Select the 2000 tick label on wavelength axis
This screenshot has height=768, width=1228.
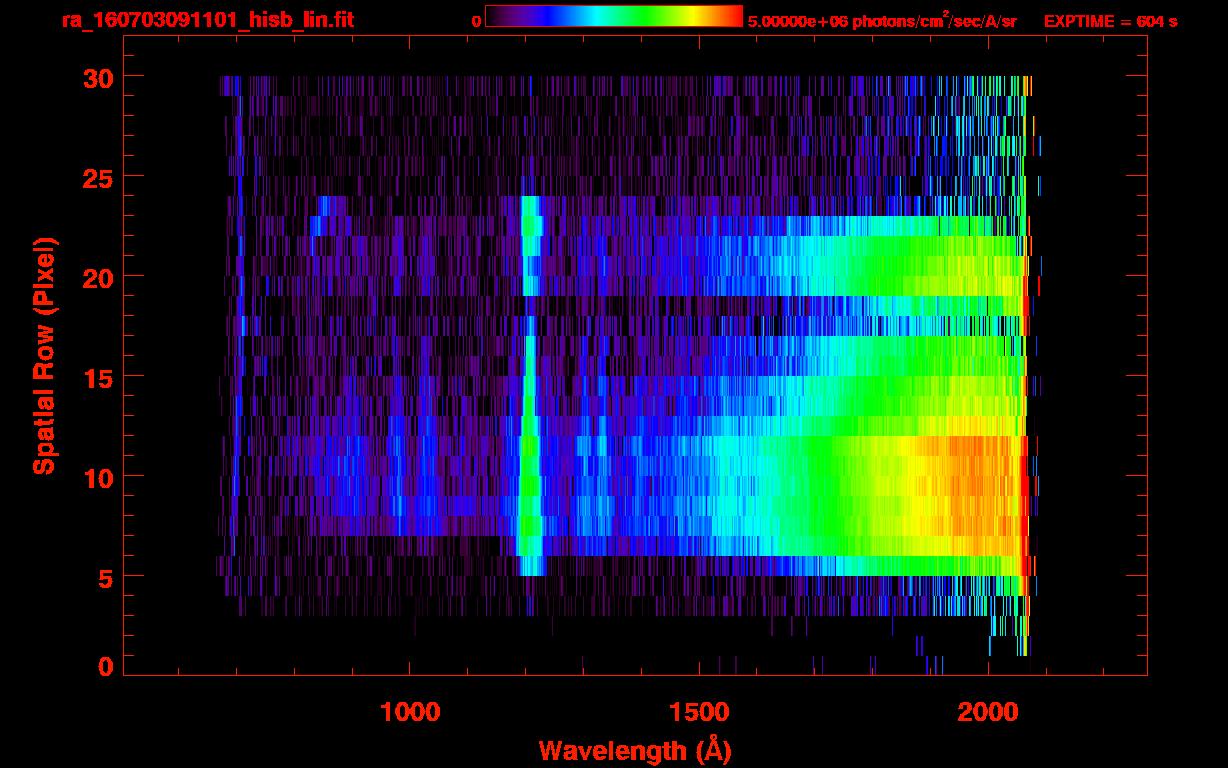(988, 711)
